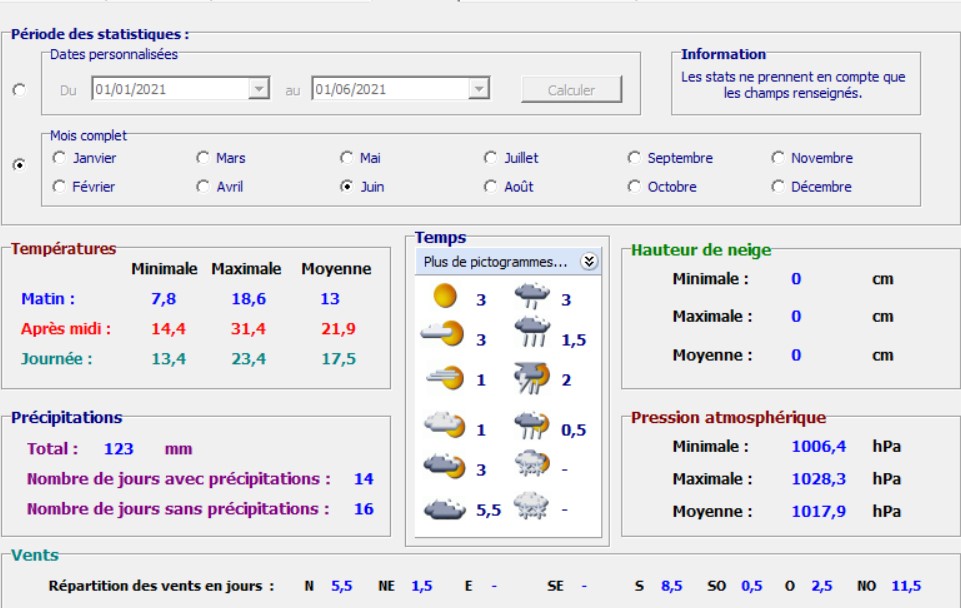This screenshot has width=961, height=608.
Task: Choose Mars as the month
Action: [203, 158]
